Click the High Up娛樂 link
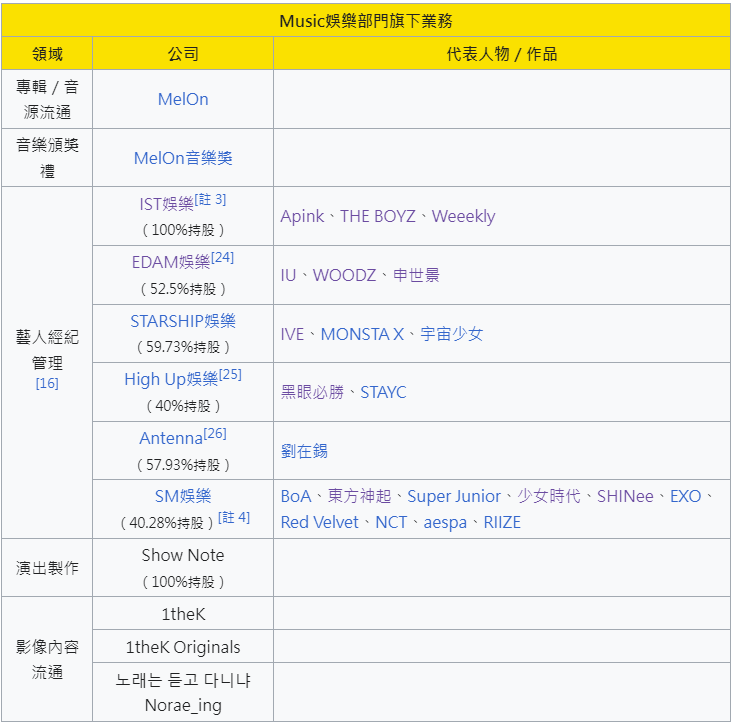 coord(171,379)
